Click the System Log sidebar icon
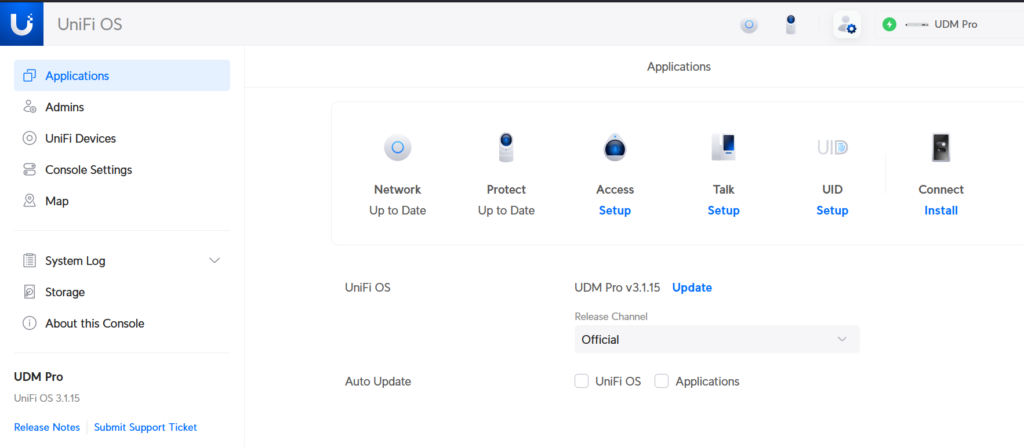 click(x=29, y=261)
